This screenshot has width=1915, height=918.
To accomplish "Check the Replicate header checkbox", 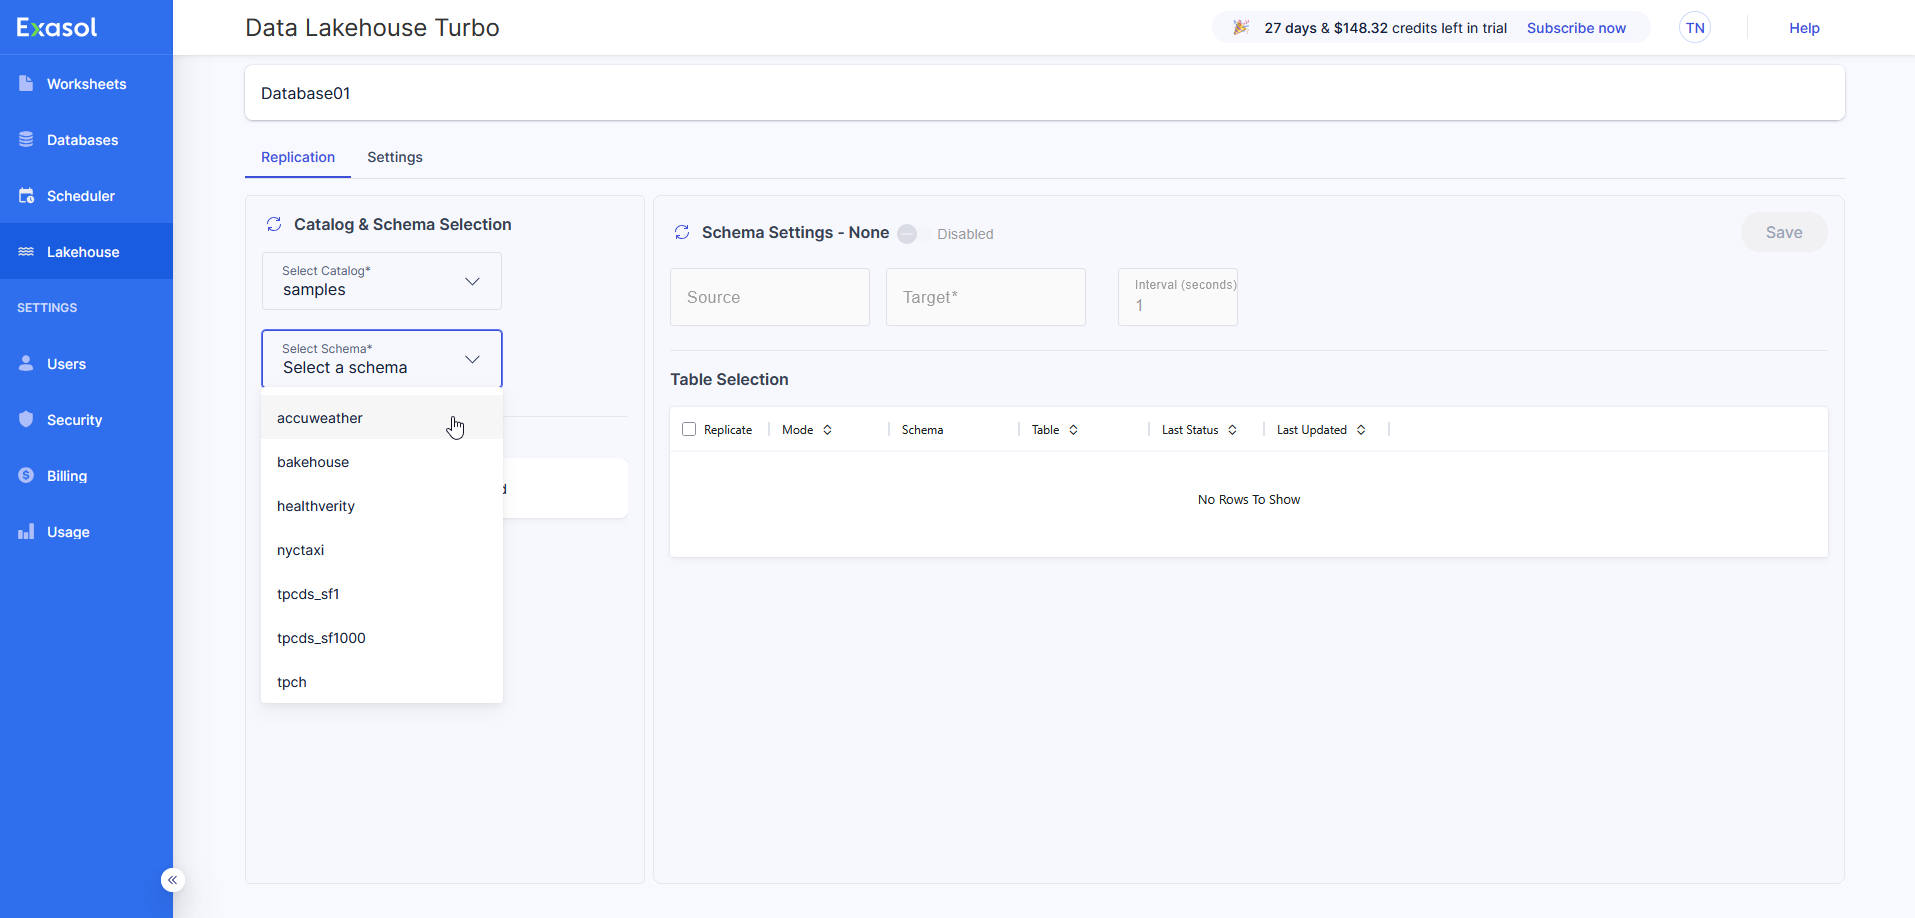I will coord(689,428).
